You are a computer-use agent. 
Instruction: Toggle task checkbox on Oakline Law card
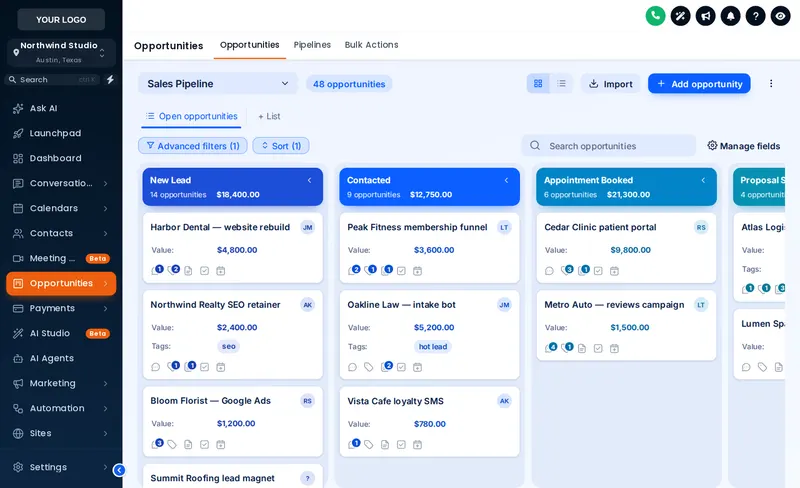coord(401,367)
